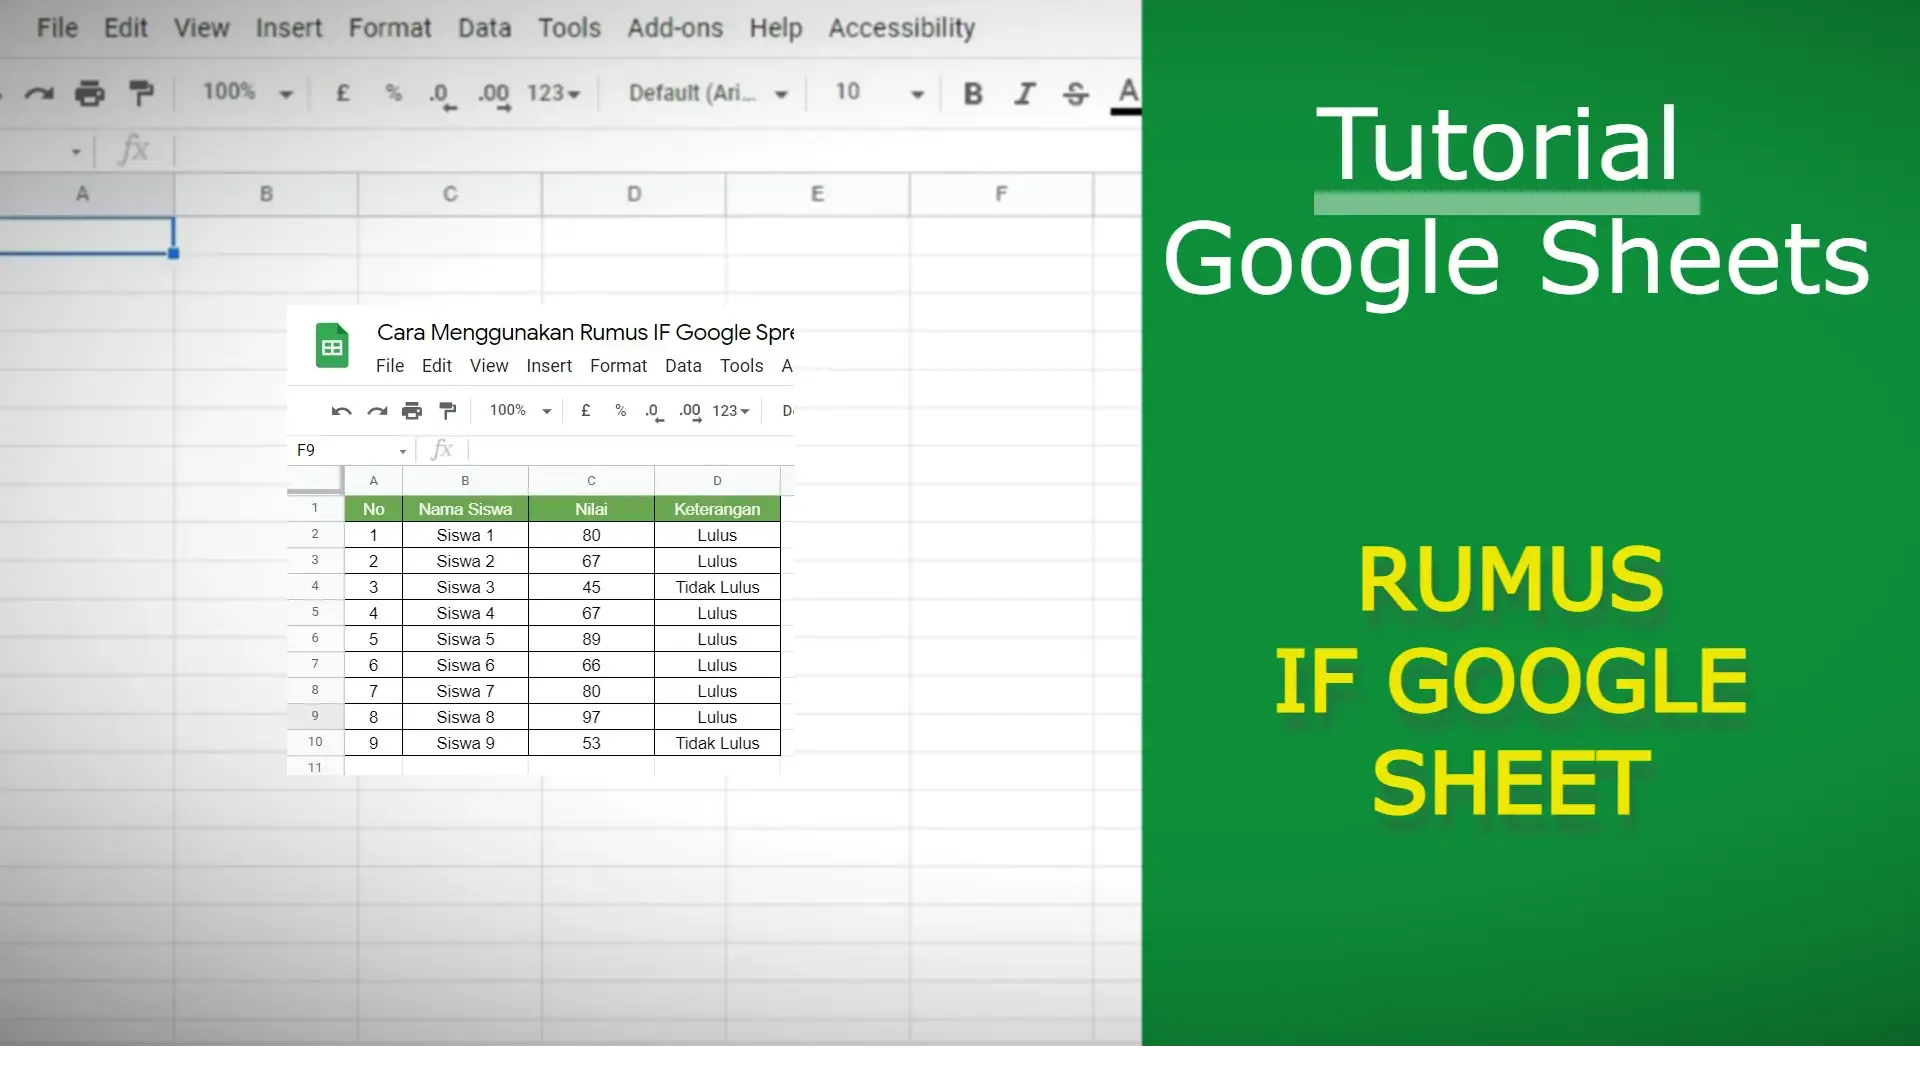
Task: Open Data menu in inset window
Action: 683,366
